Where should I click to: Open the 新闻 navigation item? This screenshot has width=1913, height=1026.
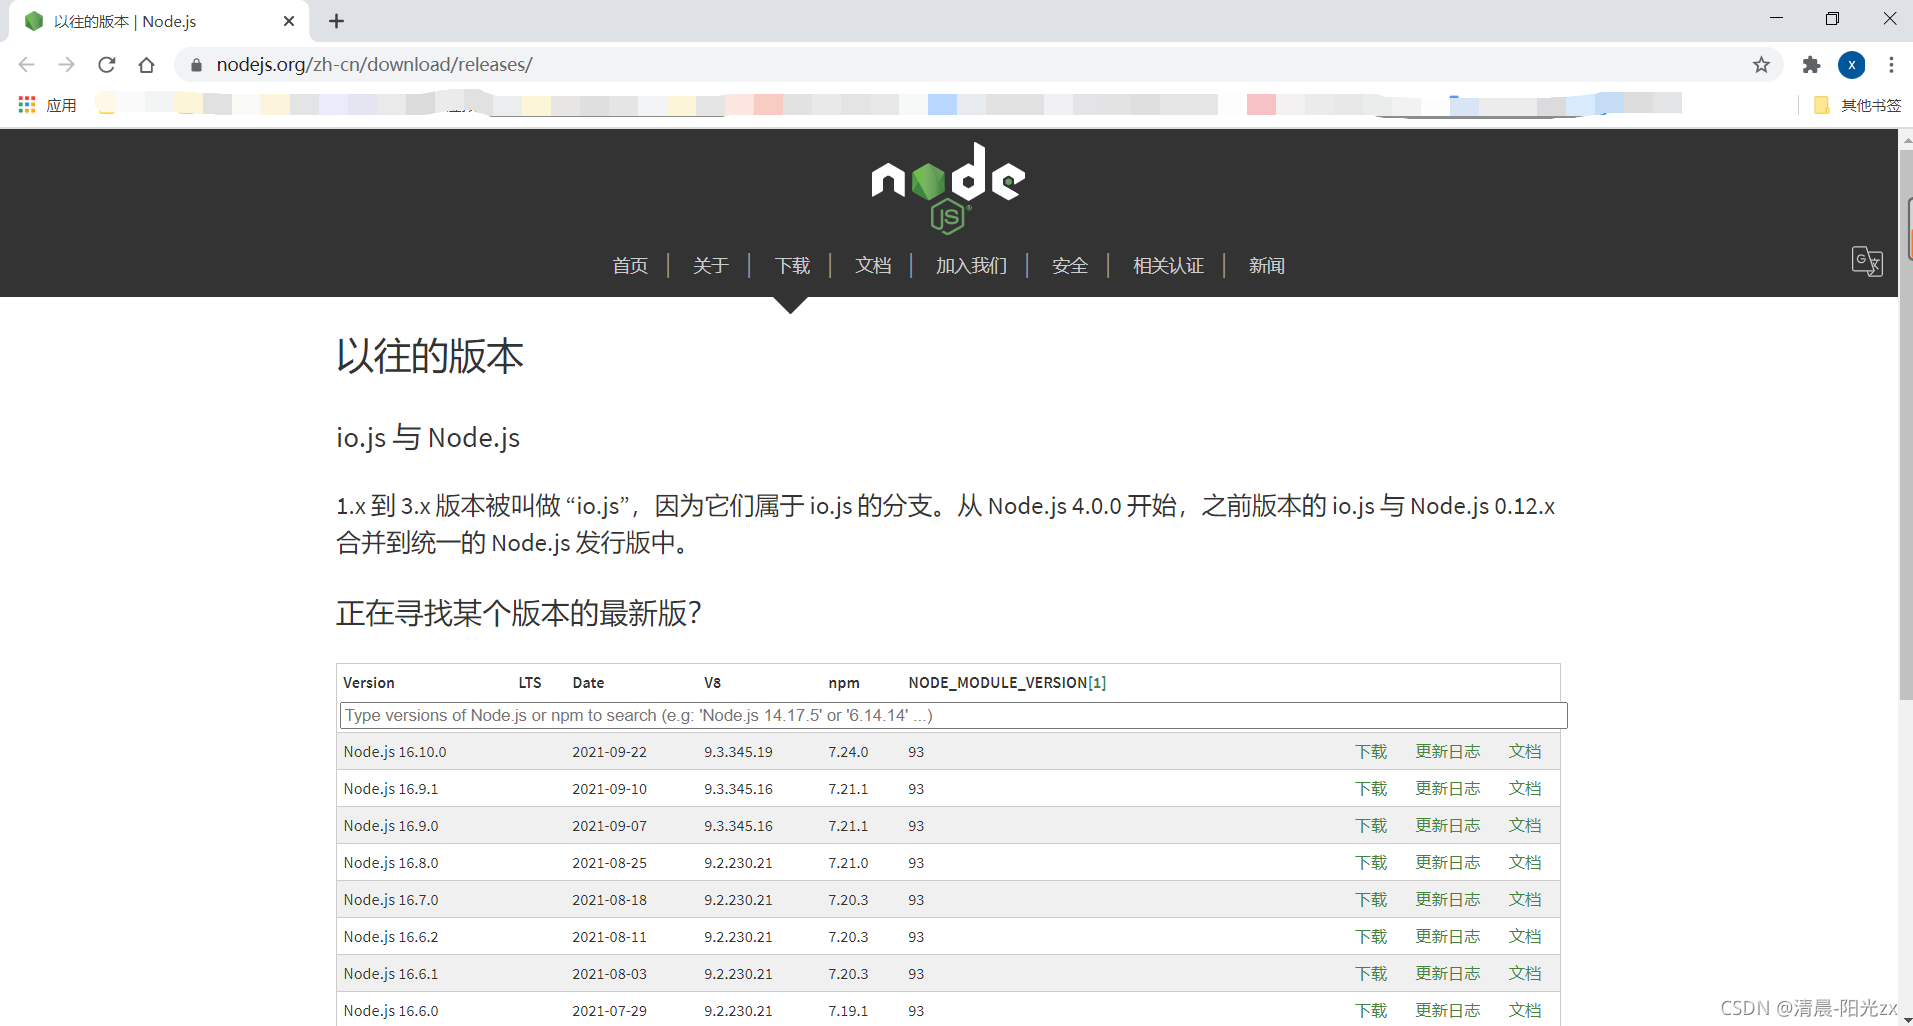pos(1266,266)
